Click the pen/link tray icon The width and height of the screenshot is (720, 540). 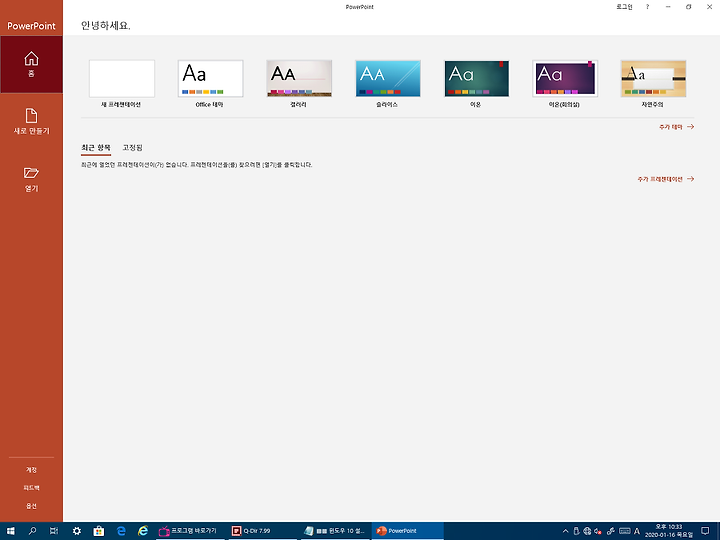[x=611, y=531]
